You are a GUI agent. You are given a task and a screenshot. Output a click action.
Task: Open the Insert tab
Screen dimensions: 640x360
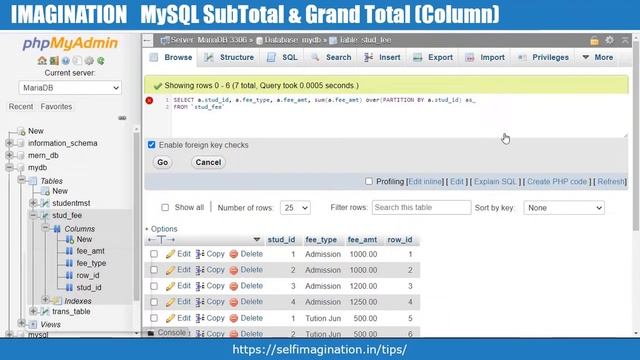coord(382,58)
